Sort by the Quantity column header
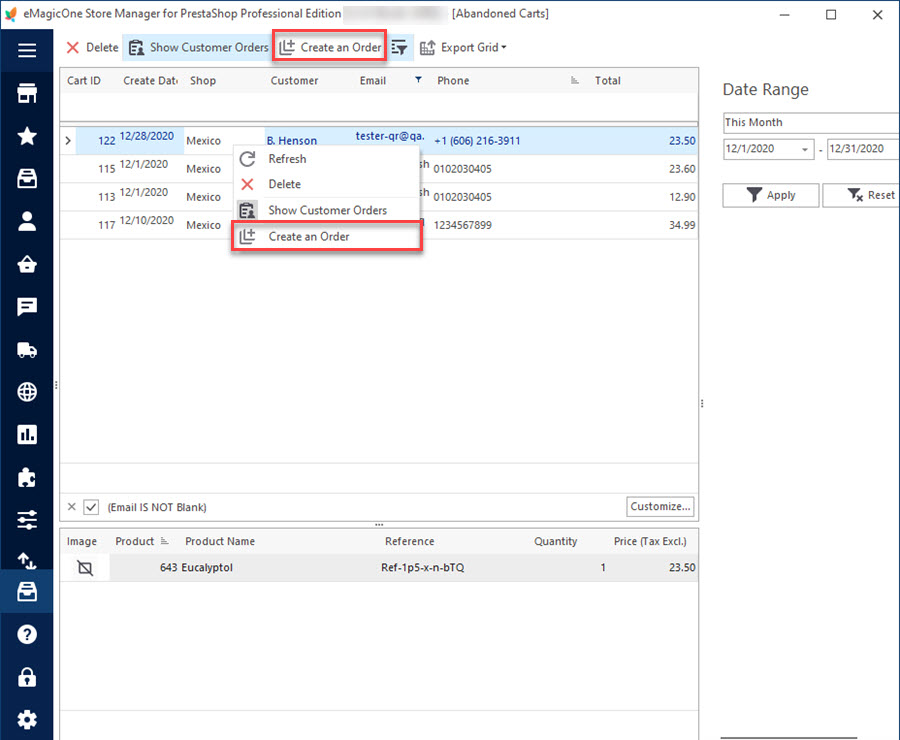Viewport: 900px width, 740px height. pyautogui.click(x=555, y=541)
